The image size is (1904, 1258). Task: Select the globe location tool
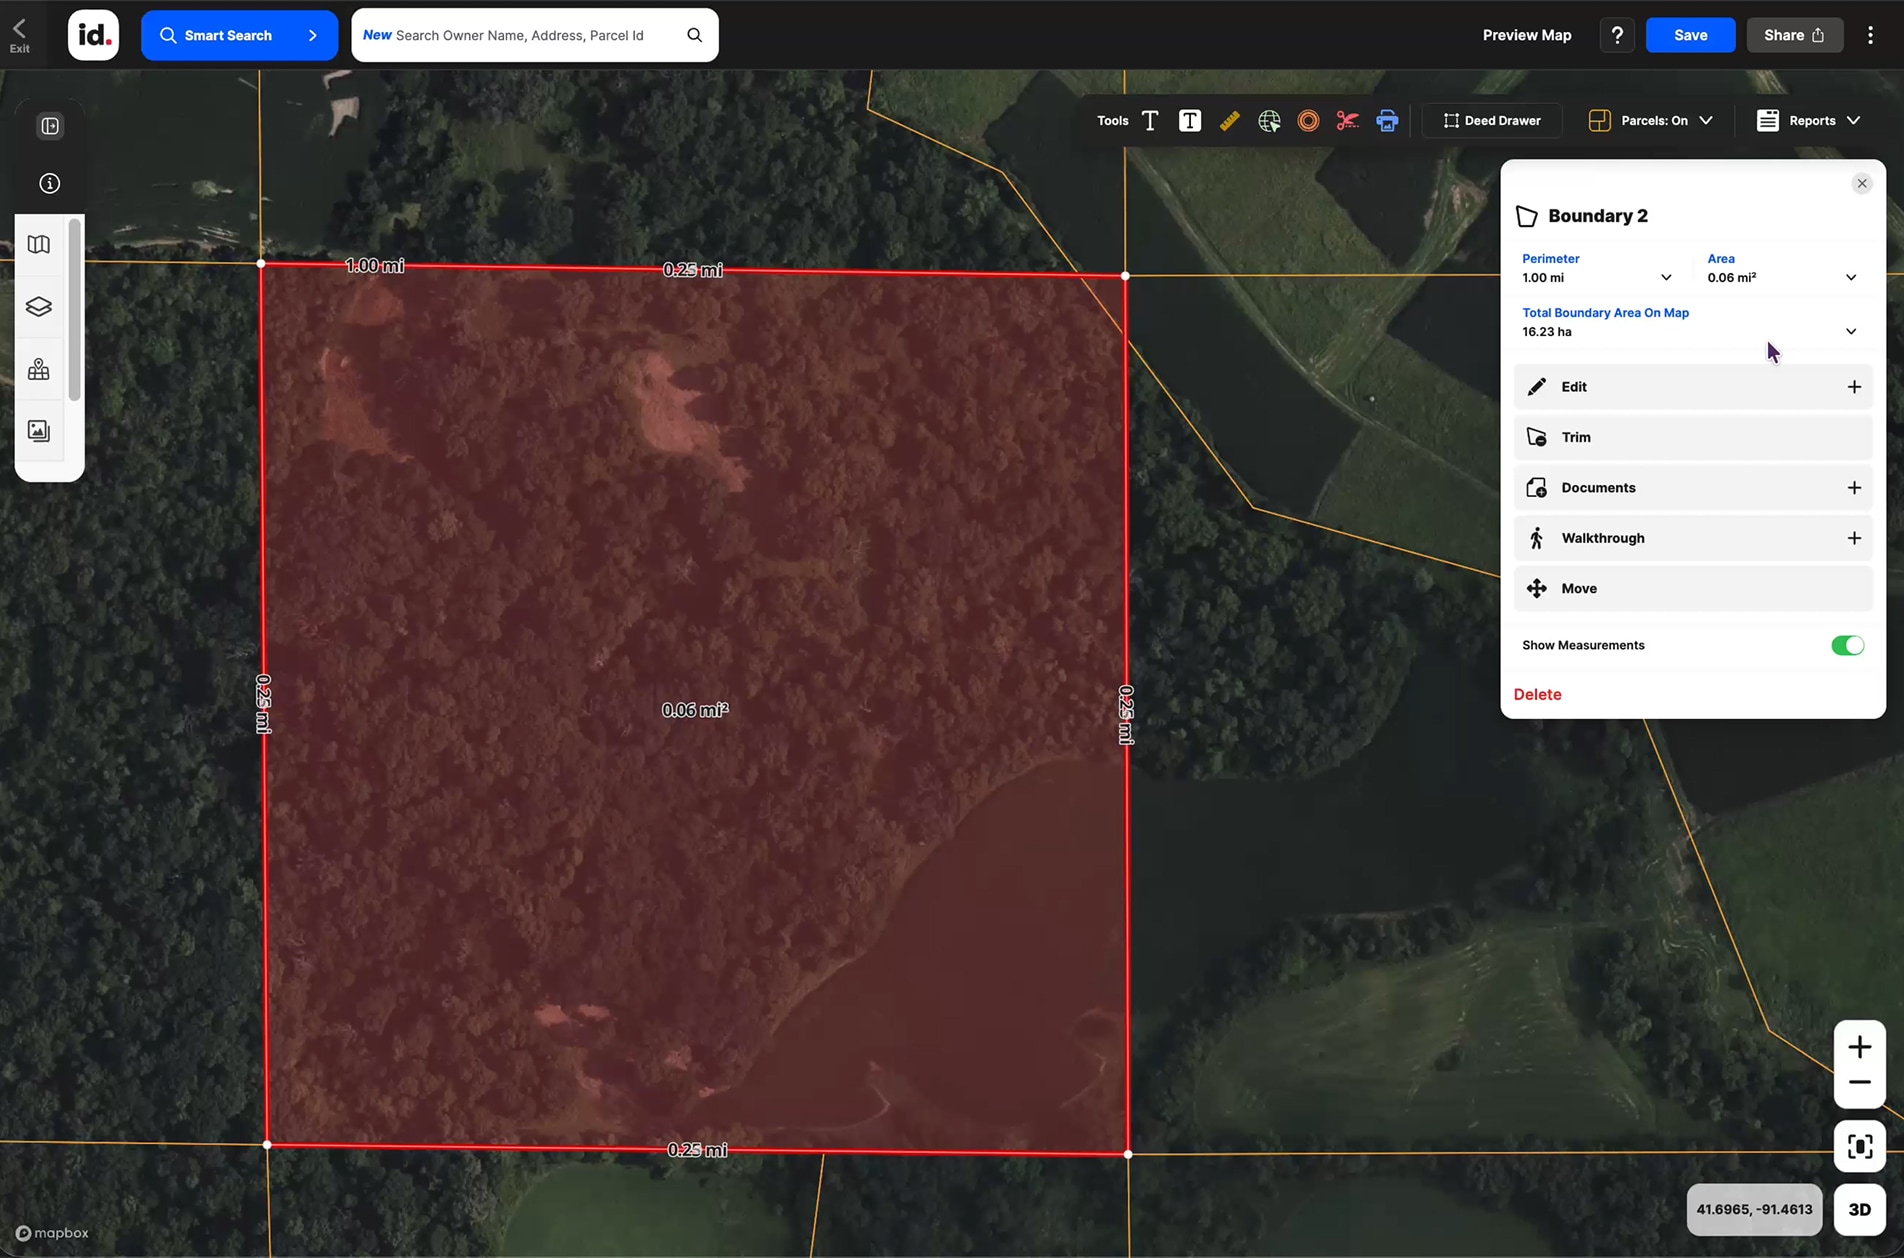tap(1268, 120)
